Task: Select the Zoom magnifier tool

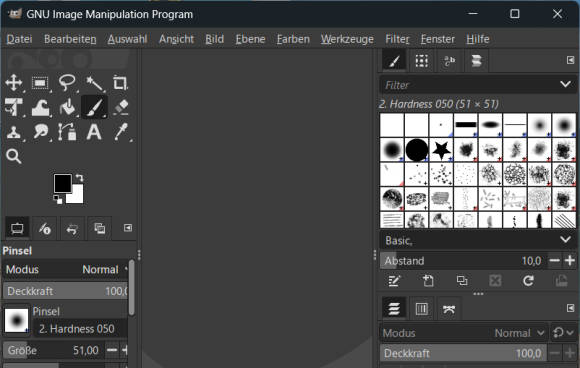Action: click(14, 156)
